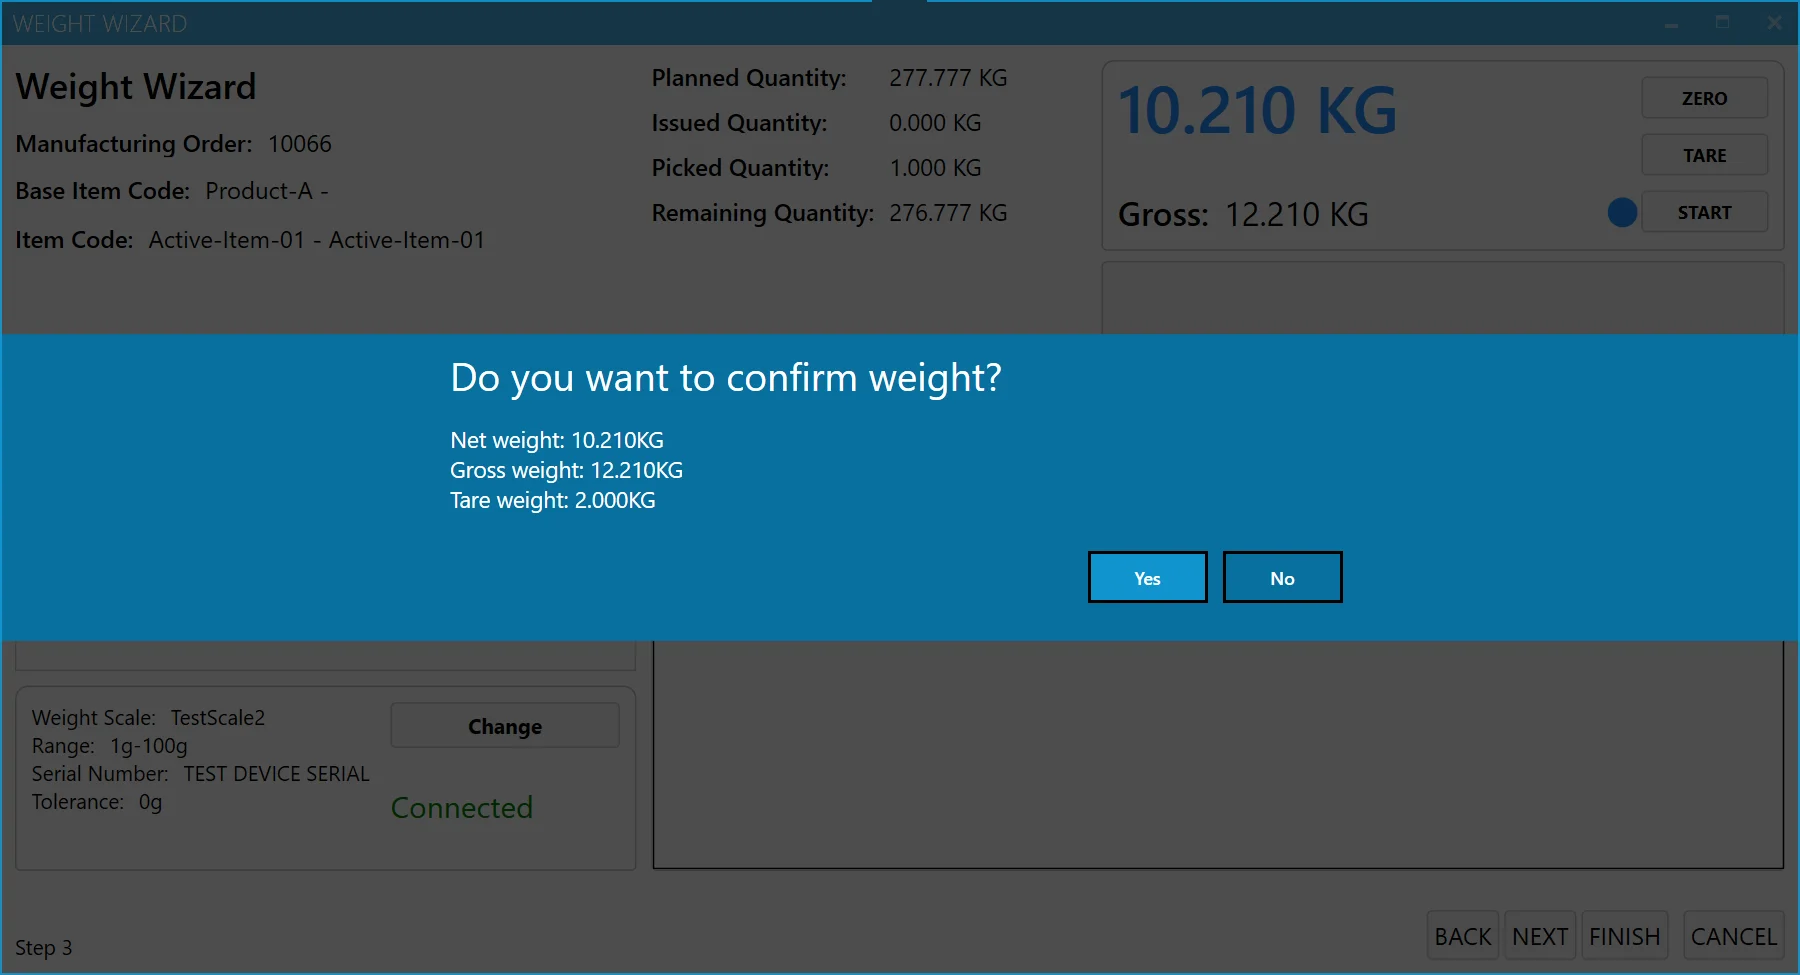The height and width of the screenshot is (975, 1800).
Task: Click the minimize icon in title bar
Action: 1671,23
